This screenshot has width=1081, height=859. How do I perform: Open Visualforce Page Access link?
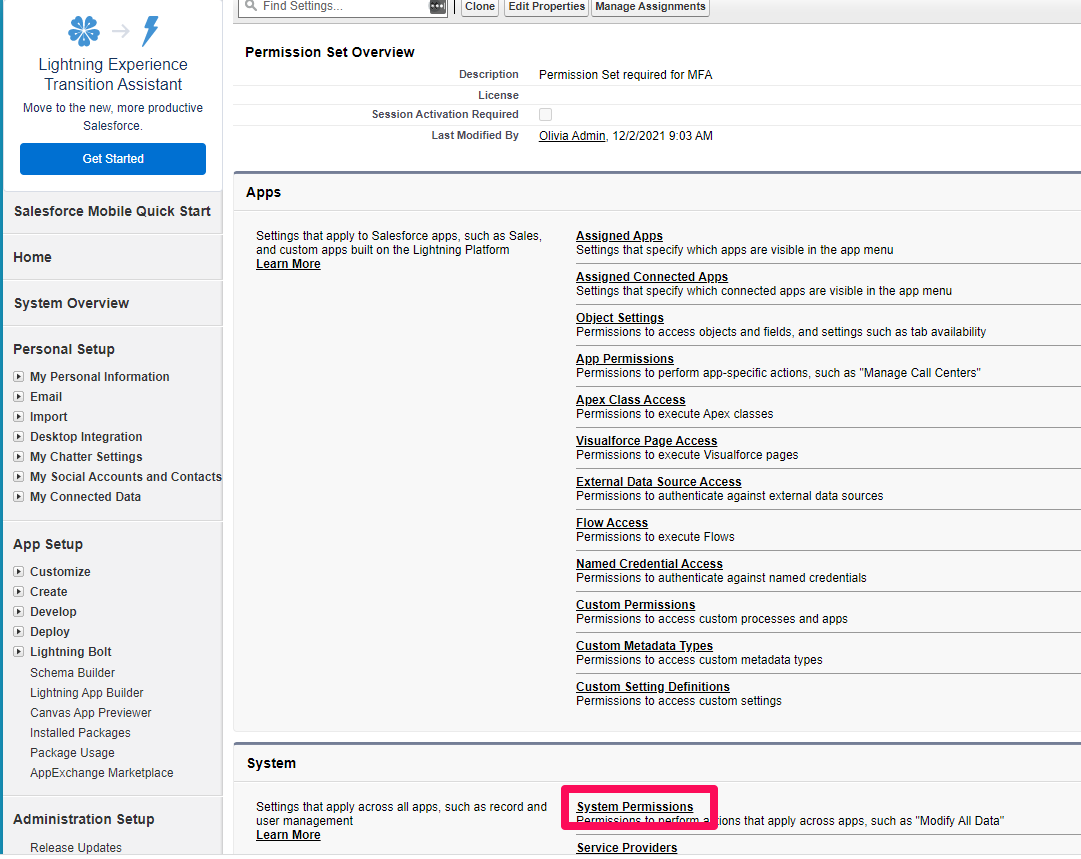pos(647,441)
